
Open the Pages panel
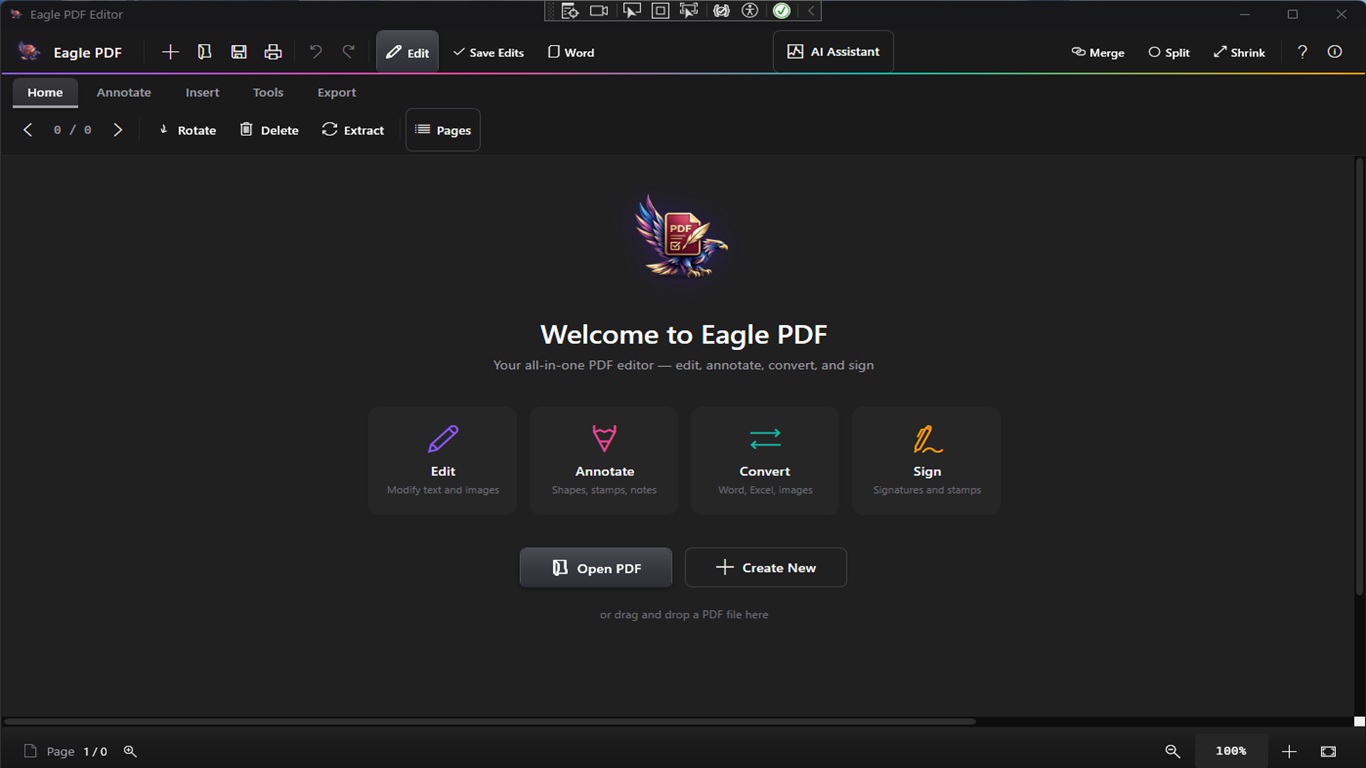point(443,129)
